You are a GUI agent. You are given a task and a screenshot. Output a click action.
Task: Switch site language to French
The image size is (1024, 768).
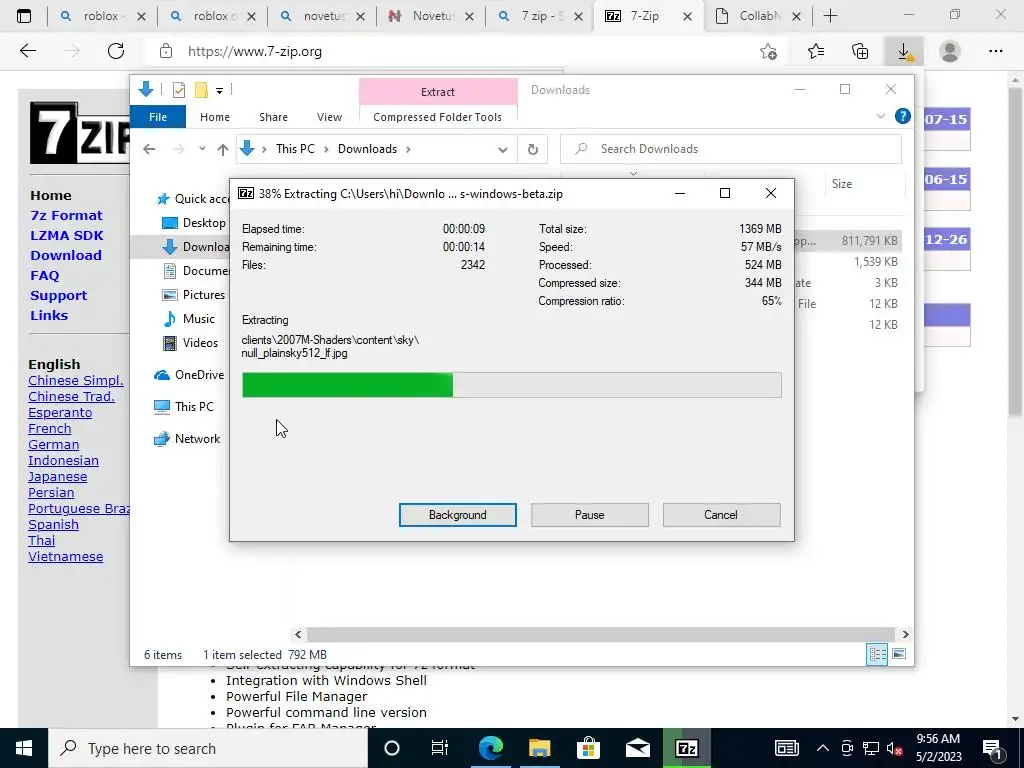[x=50, y=428]
